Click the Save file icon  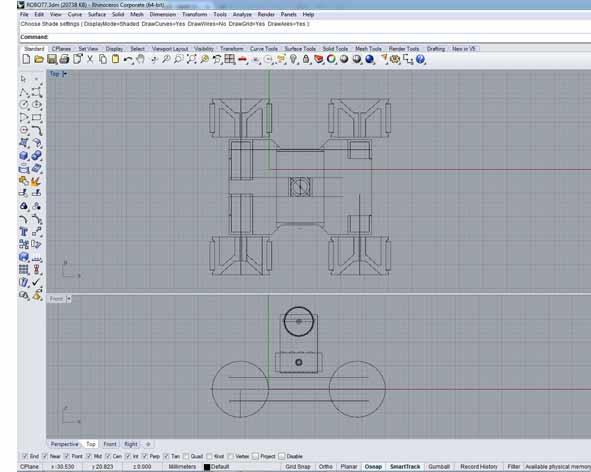(52, 59)
